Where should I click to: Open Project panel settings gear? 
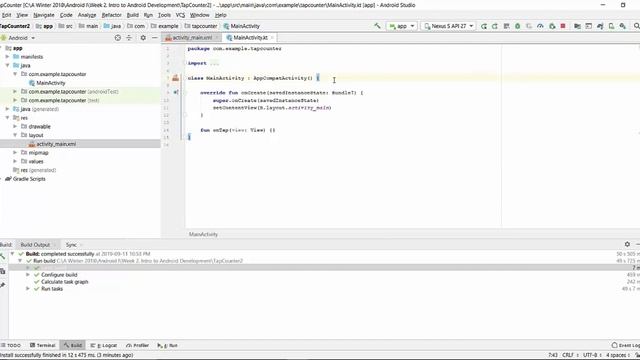click(143, 38)
